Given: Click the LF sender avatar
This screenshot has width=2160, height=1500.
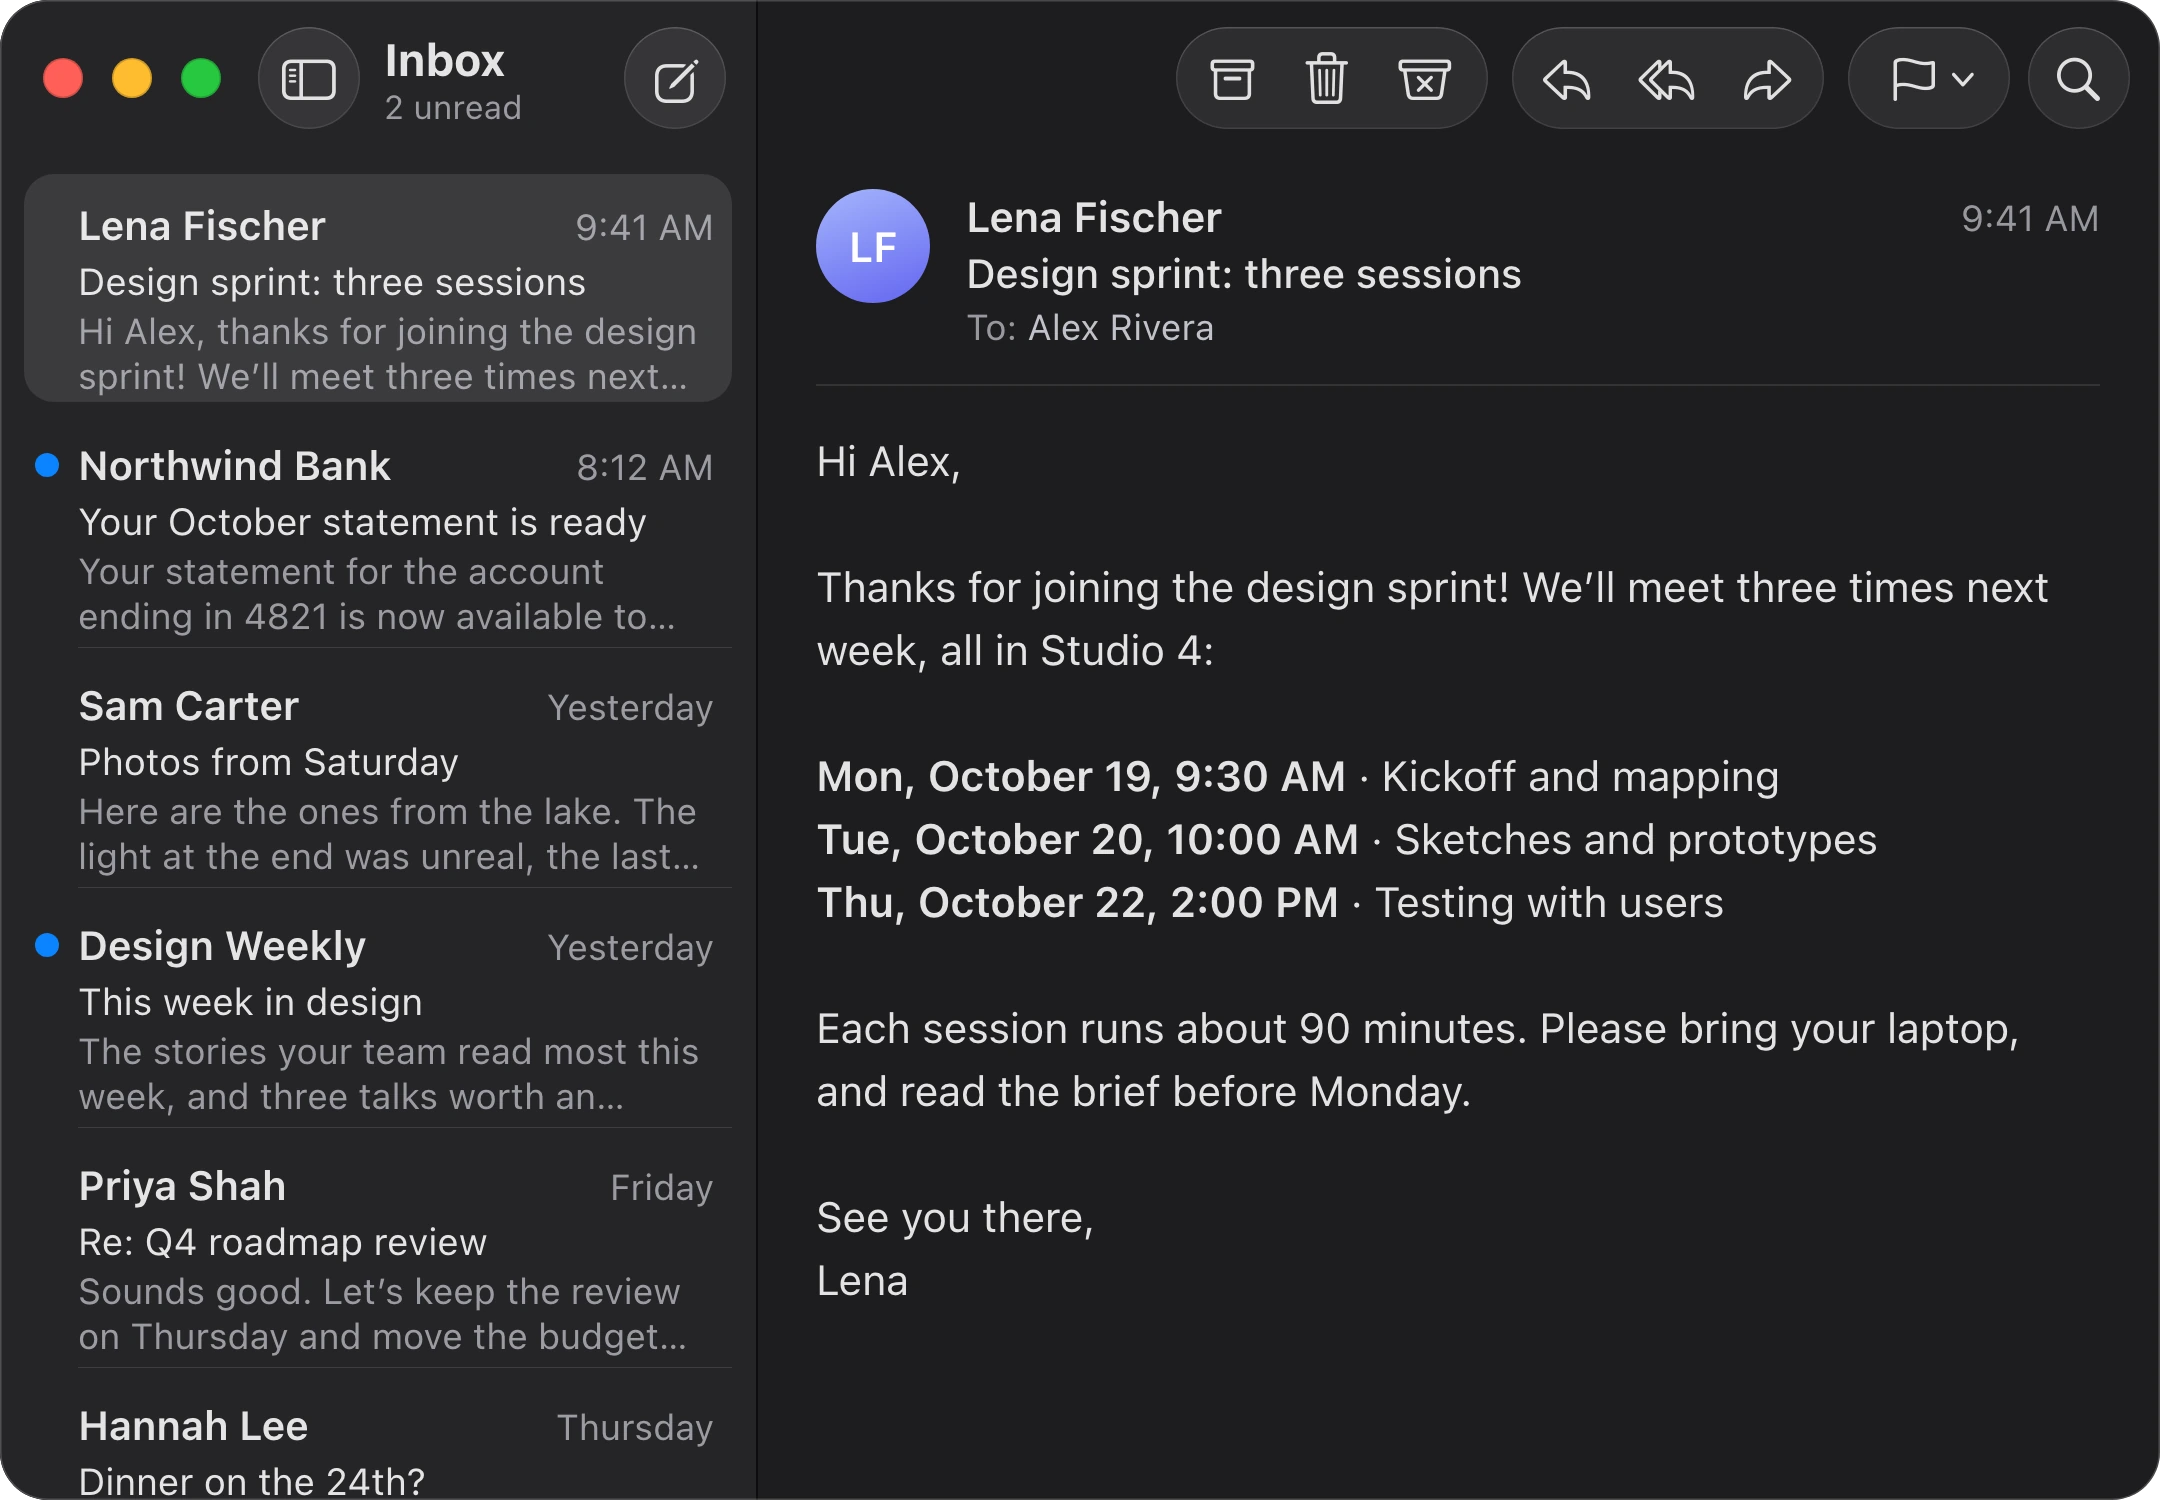Looking at the screenshot, I should pyautogui.click(x=873, y=246).
